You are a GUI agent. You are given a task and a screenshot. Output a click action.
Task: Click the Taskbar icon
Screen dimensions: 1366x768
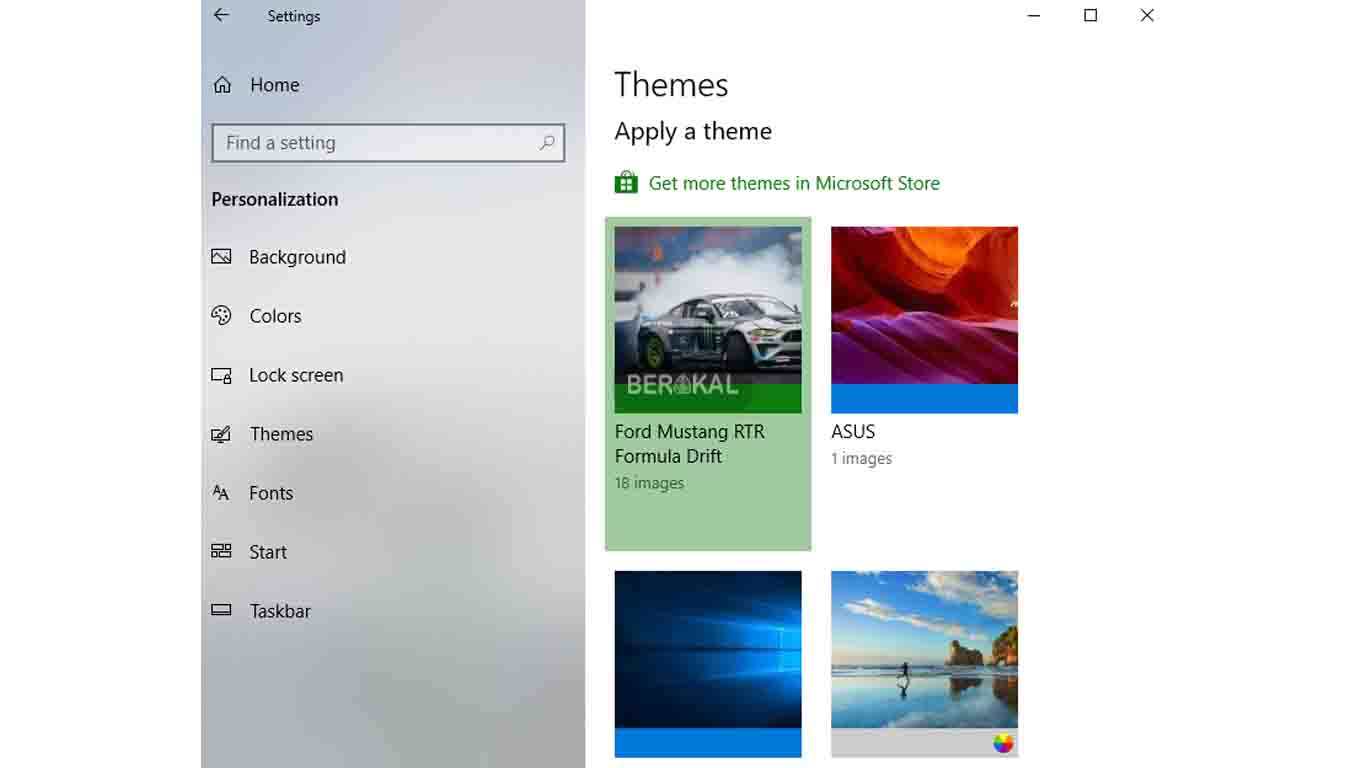(x=221, y=611)
